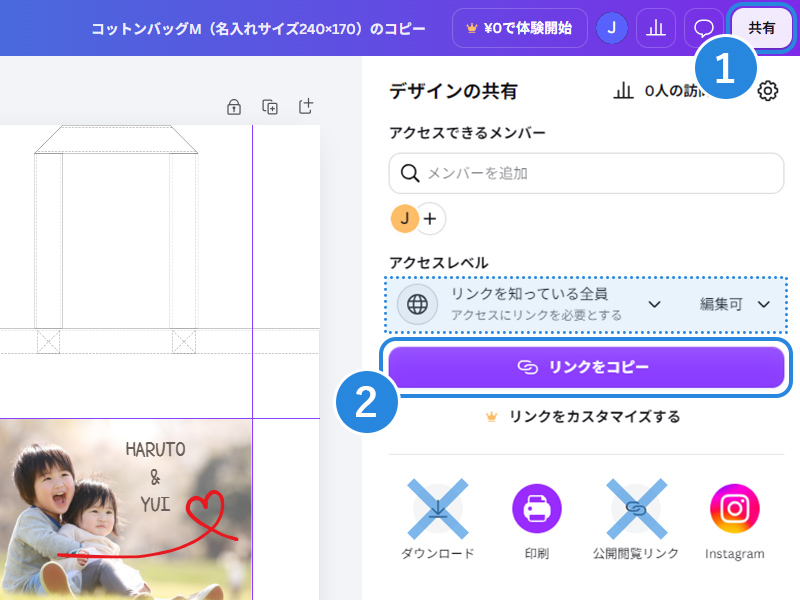Open the insights bar chart icon in header
This screenshot has height=600, width=800.
coord(656,28)
